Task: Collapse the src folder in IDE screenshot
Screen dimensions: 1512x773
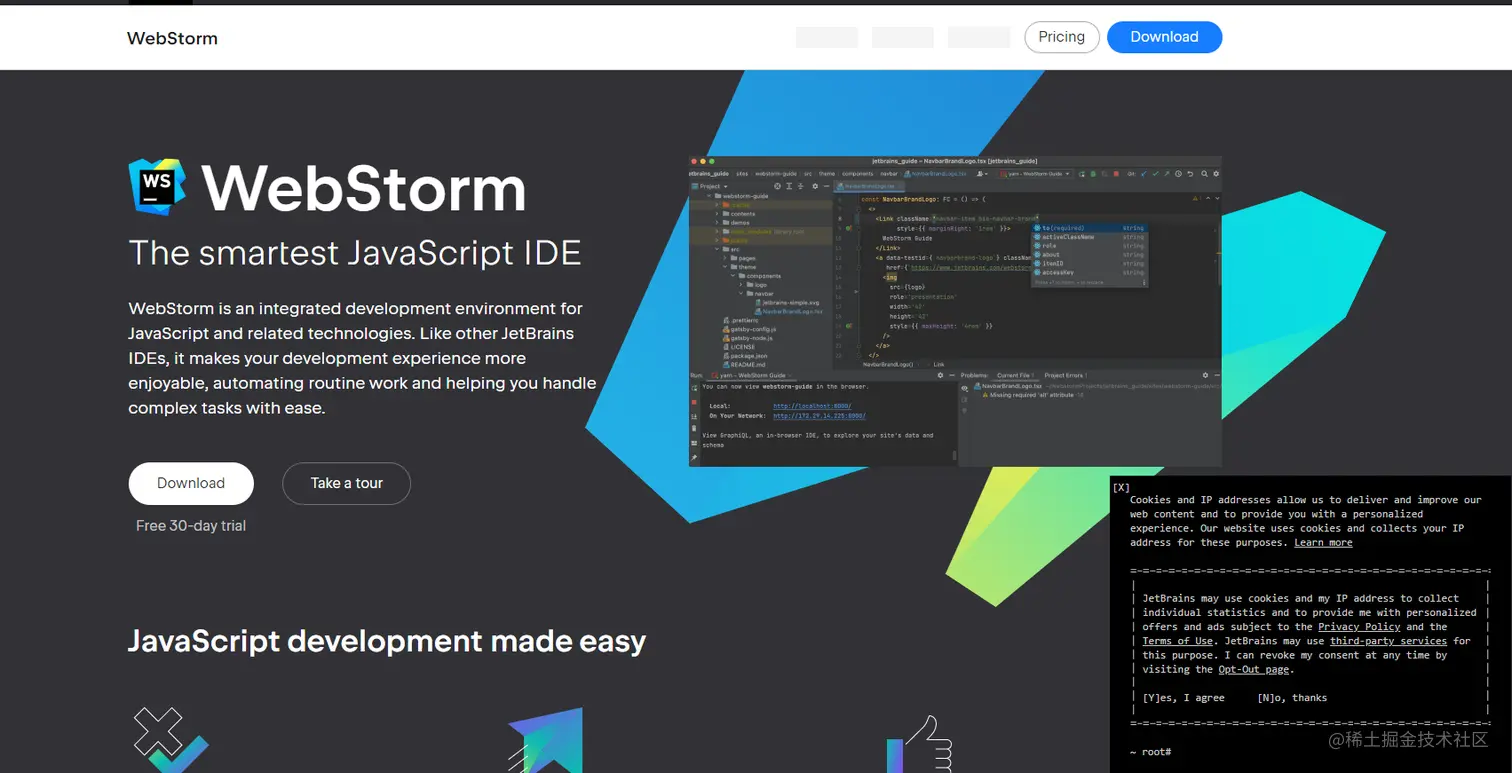Action: click(x=717, y=249)
